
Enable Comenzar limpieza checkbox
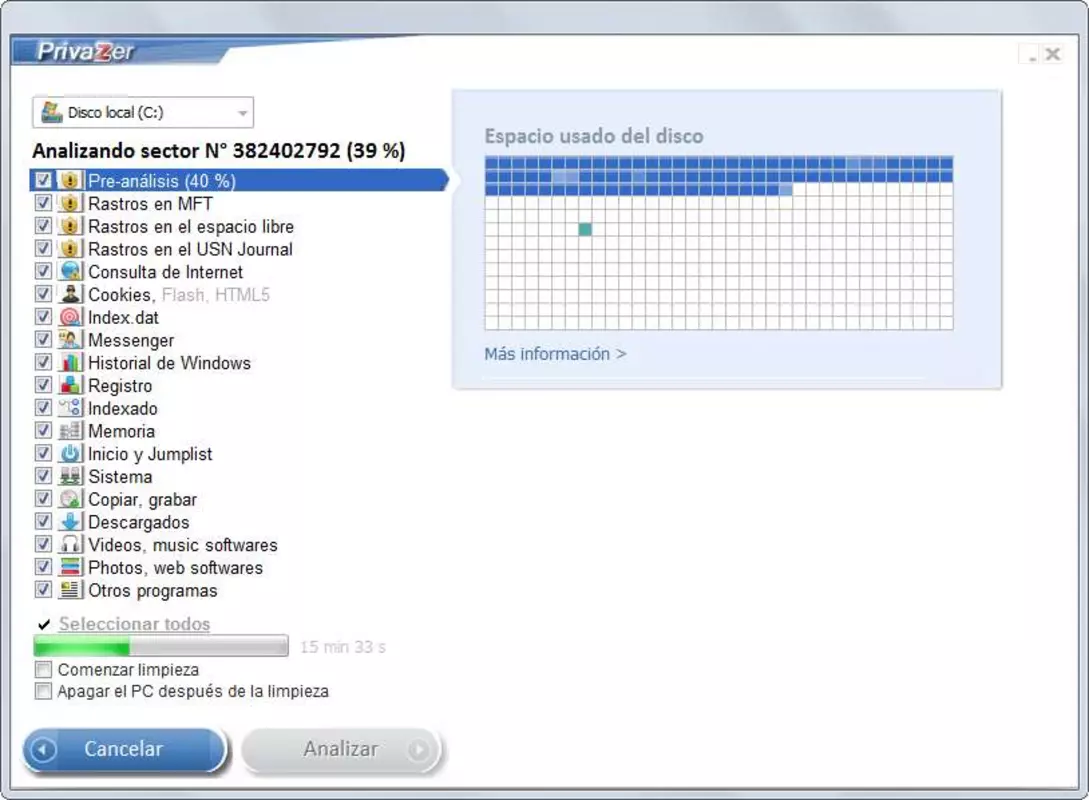(x=43, y=669)
